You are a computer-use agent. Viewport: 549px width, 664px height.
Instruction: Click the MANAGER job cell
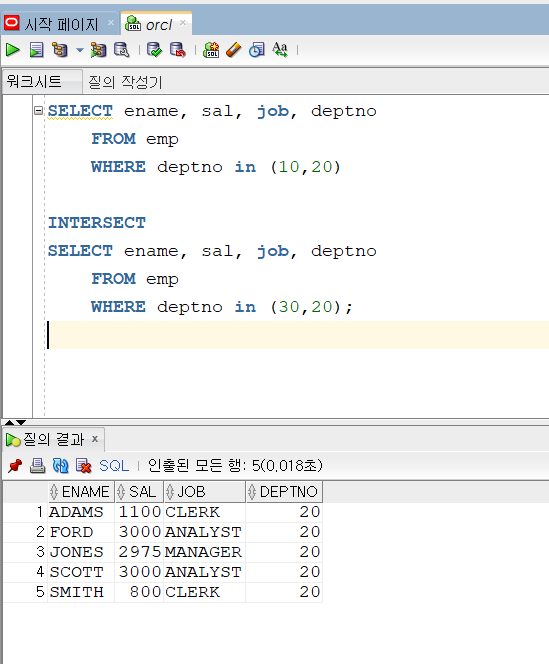[204, 552]
